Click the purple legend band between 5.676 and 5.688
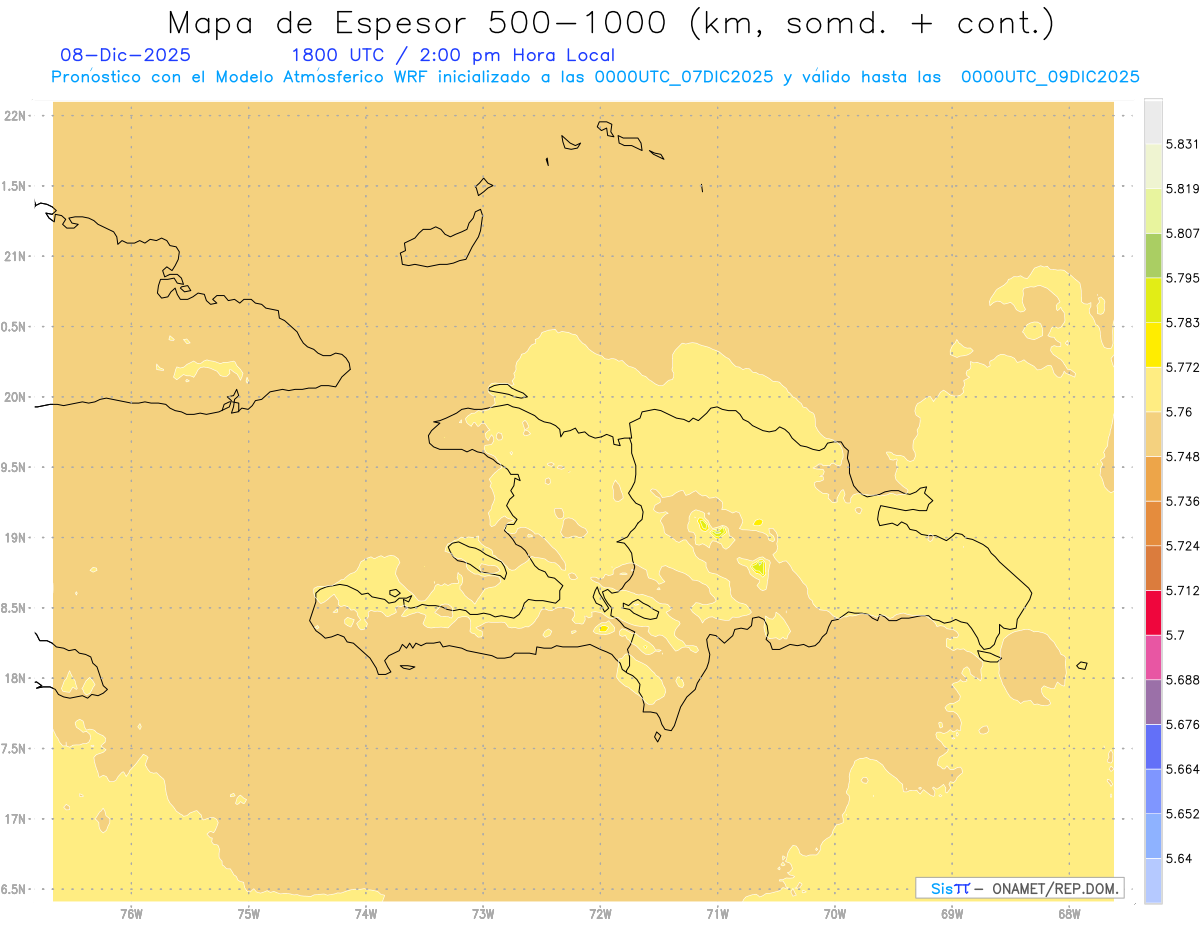The image size is (1200, 927). coord(1153,702)
